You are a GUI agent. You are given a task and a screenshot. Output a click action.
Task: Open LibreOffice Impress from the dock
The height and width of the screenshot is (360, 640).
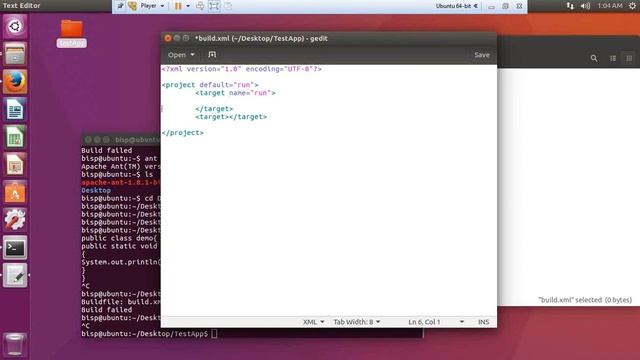pyautogui.click(x=15, y=164)
